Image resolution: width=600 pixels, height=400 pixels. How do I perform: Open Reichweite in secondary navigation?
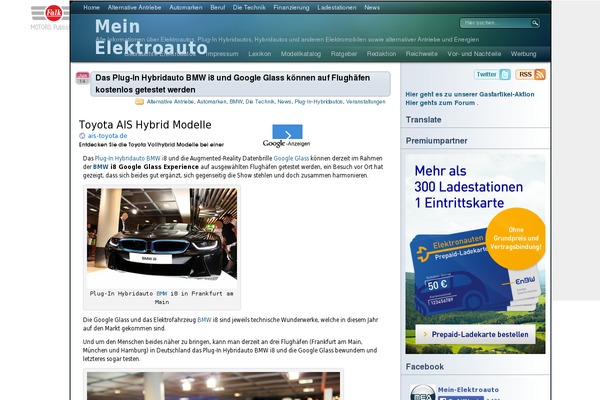(x=422, y=54)
